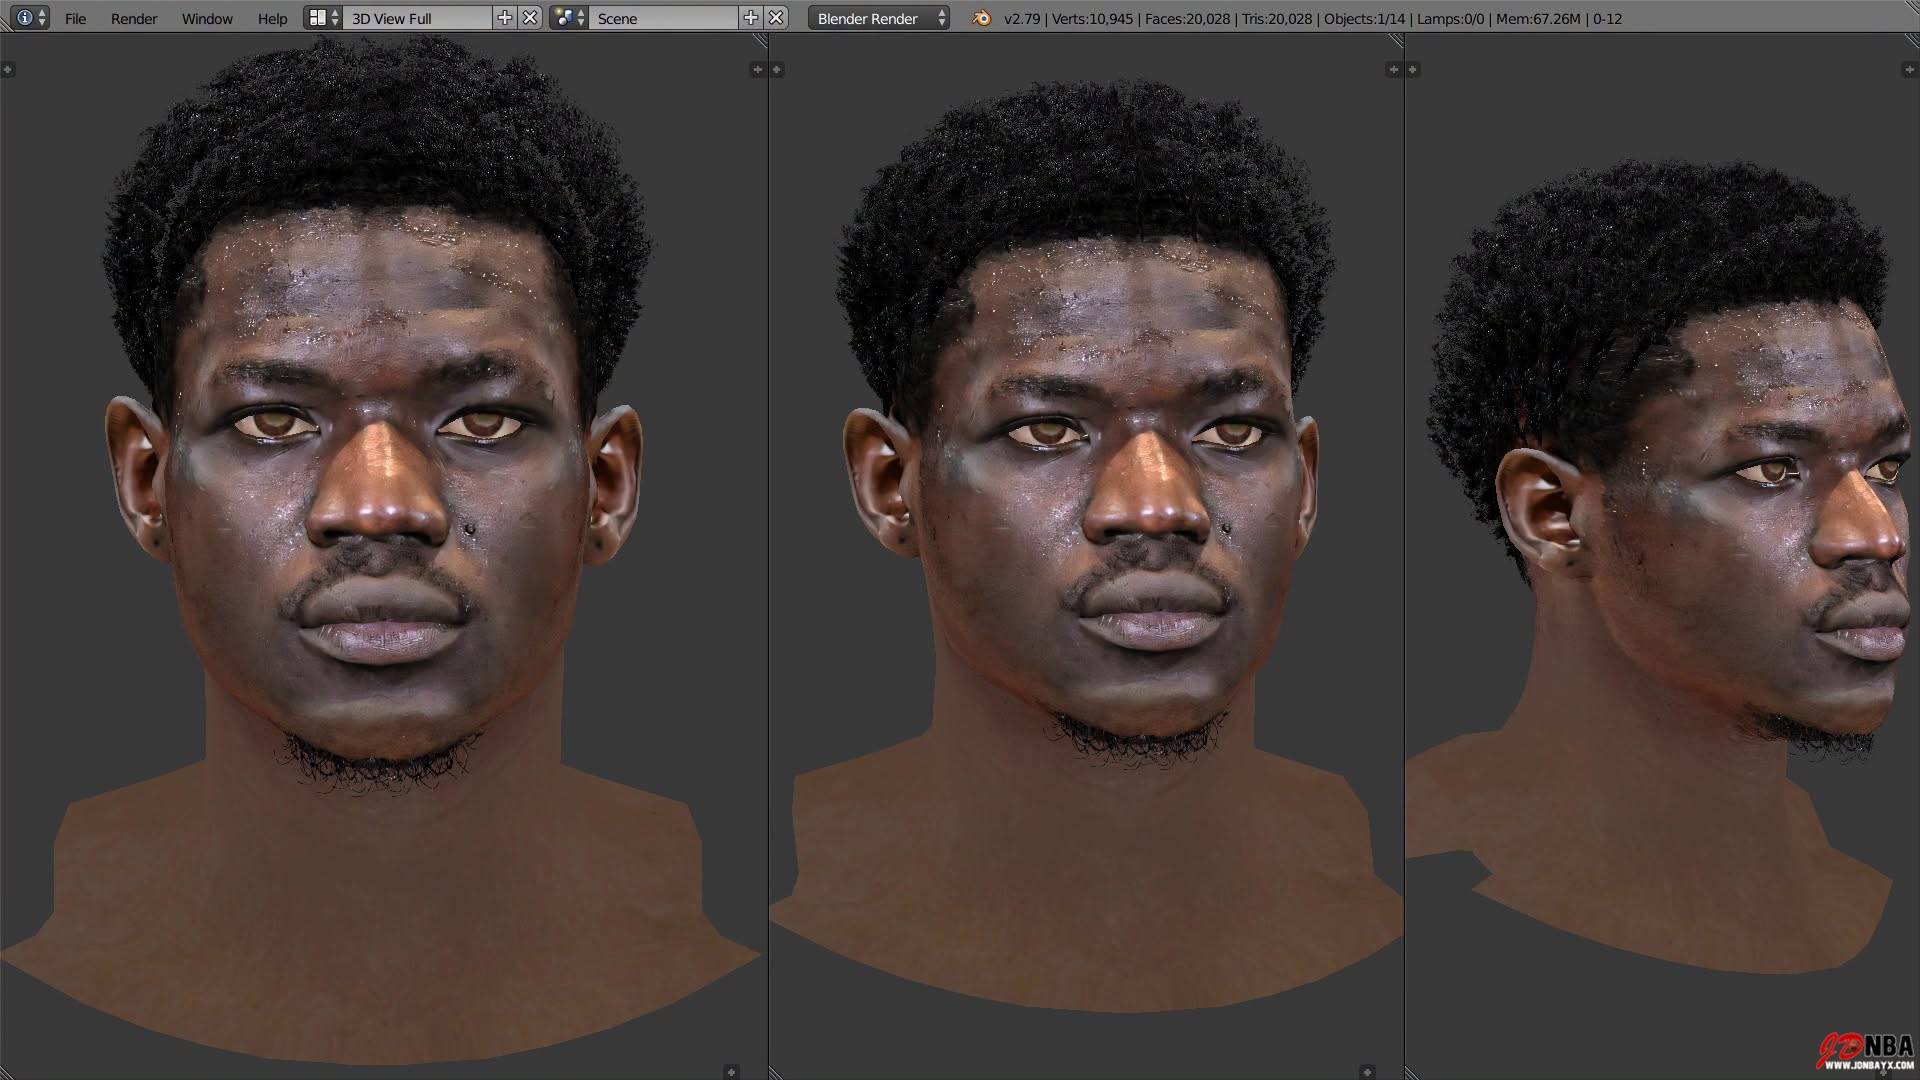Click the 'Lamps:0/0' statistic
The width and height of the screenshot is (1920, 1080).
click(x=1450, y=18)
